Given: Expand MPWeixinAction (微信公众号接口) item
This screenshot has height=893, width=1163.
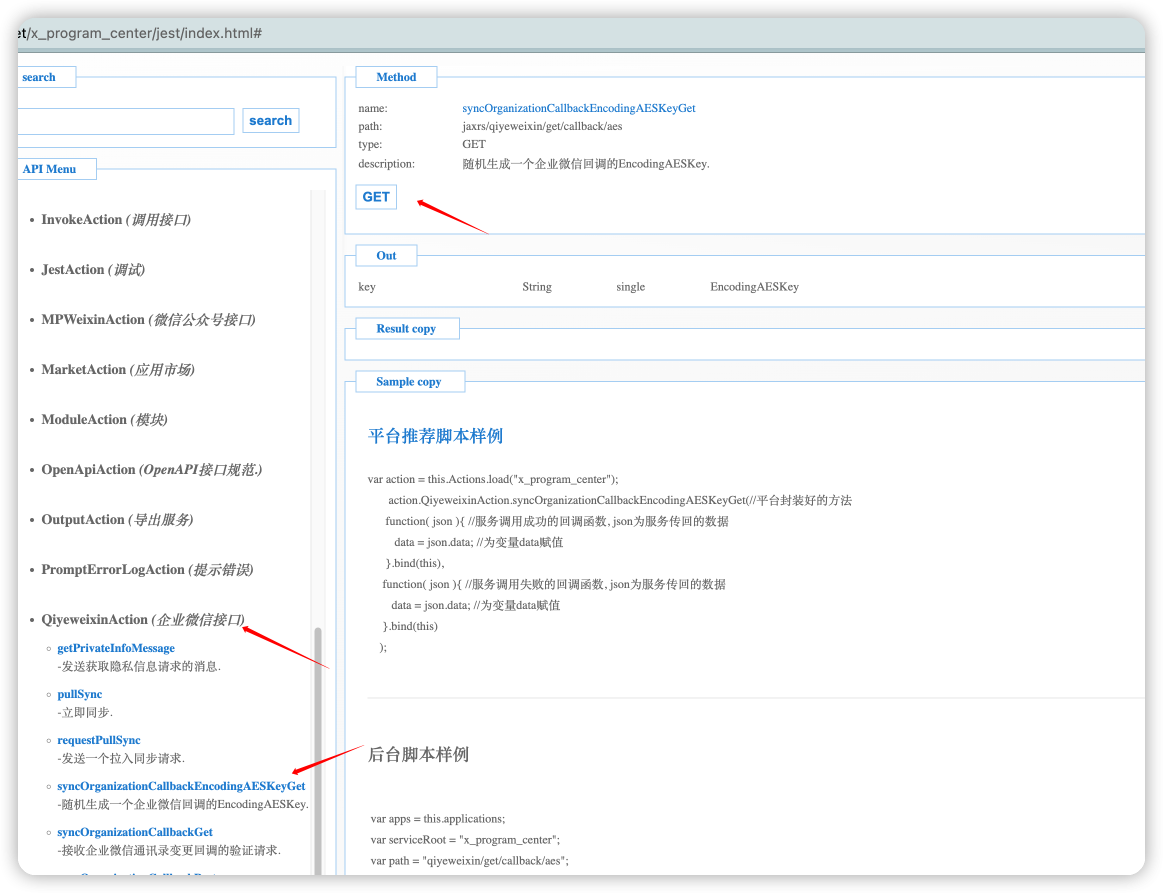Looking at the screenshot, I should pos(148,320).
